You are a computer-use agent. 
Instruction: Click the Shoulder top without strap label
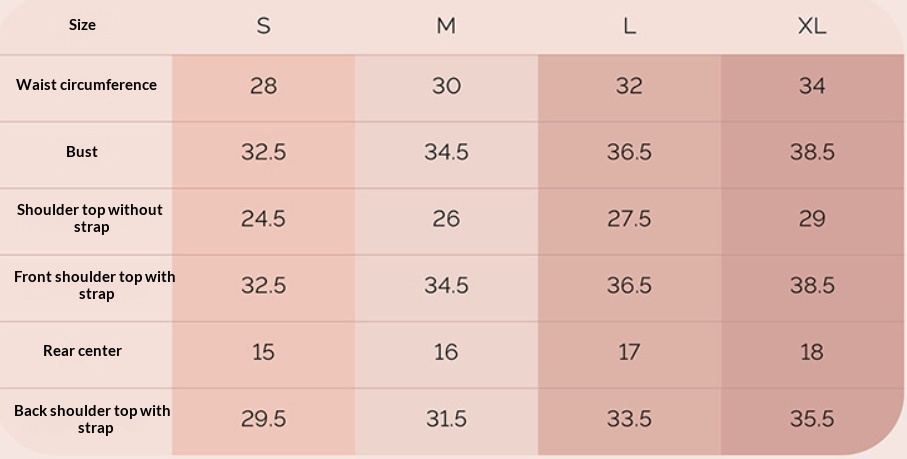(89, 218)
